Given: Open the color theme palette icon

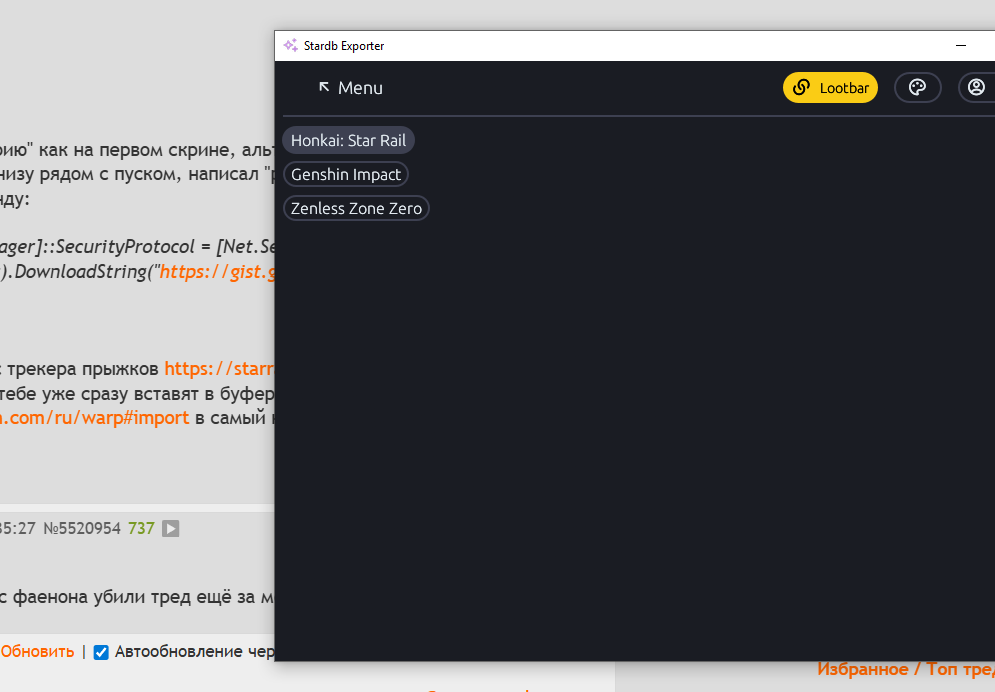Looking at the screenshot, I should (917, 88).
